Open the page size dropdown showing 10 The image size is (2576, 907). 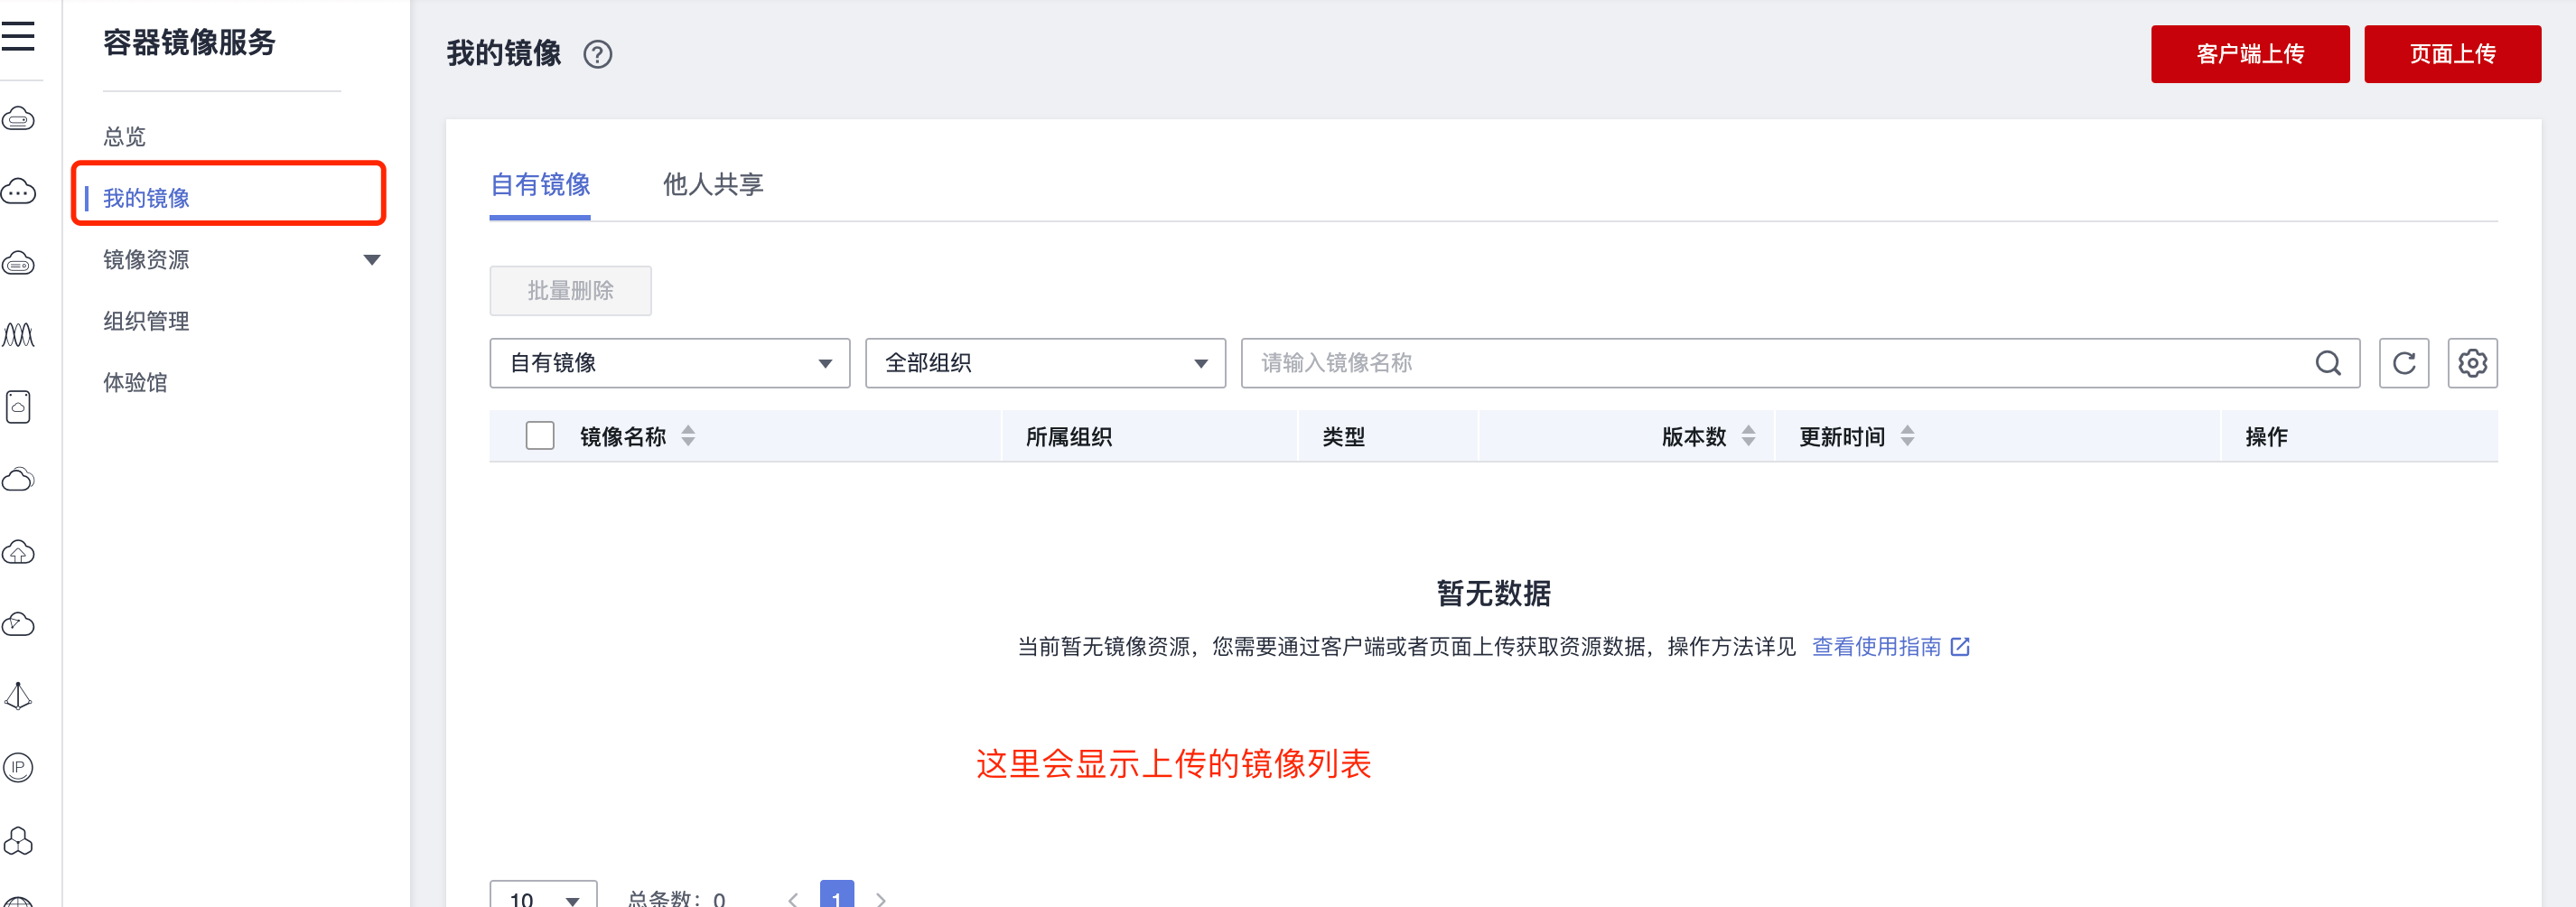click(x=543, y=897)
